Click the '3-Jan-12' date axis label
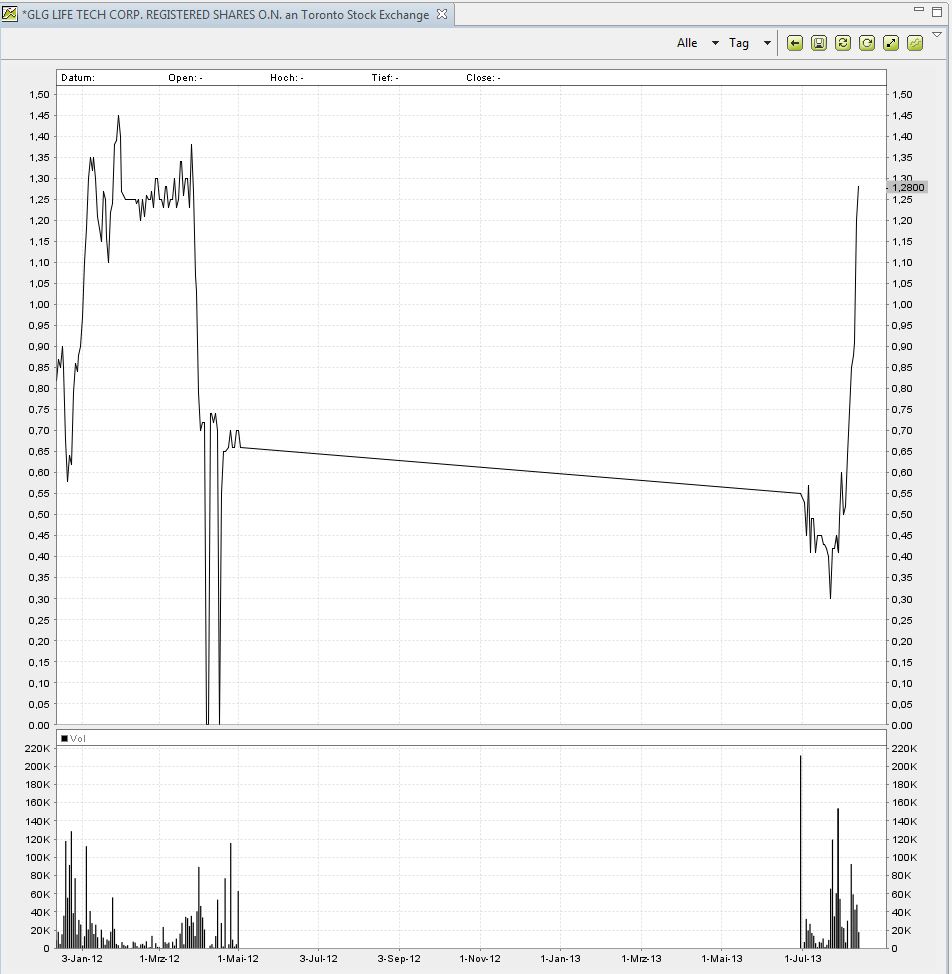Image resolution: width=952 pixels, height=974 pixels. pos(82,958)
